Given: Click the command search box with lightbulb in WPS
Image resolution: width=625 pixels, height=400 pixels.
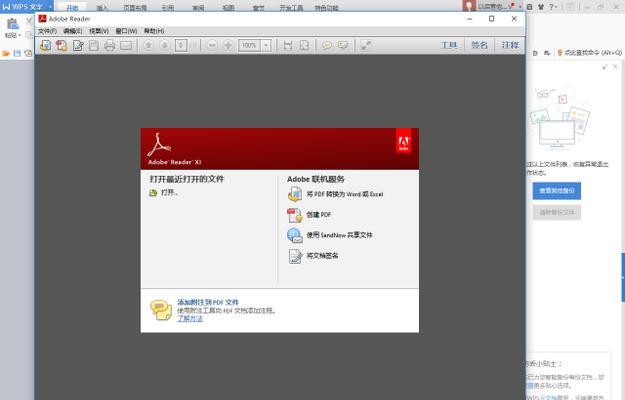Looking at the screenshot, I should pos(590,53).
